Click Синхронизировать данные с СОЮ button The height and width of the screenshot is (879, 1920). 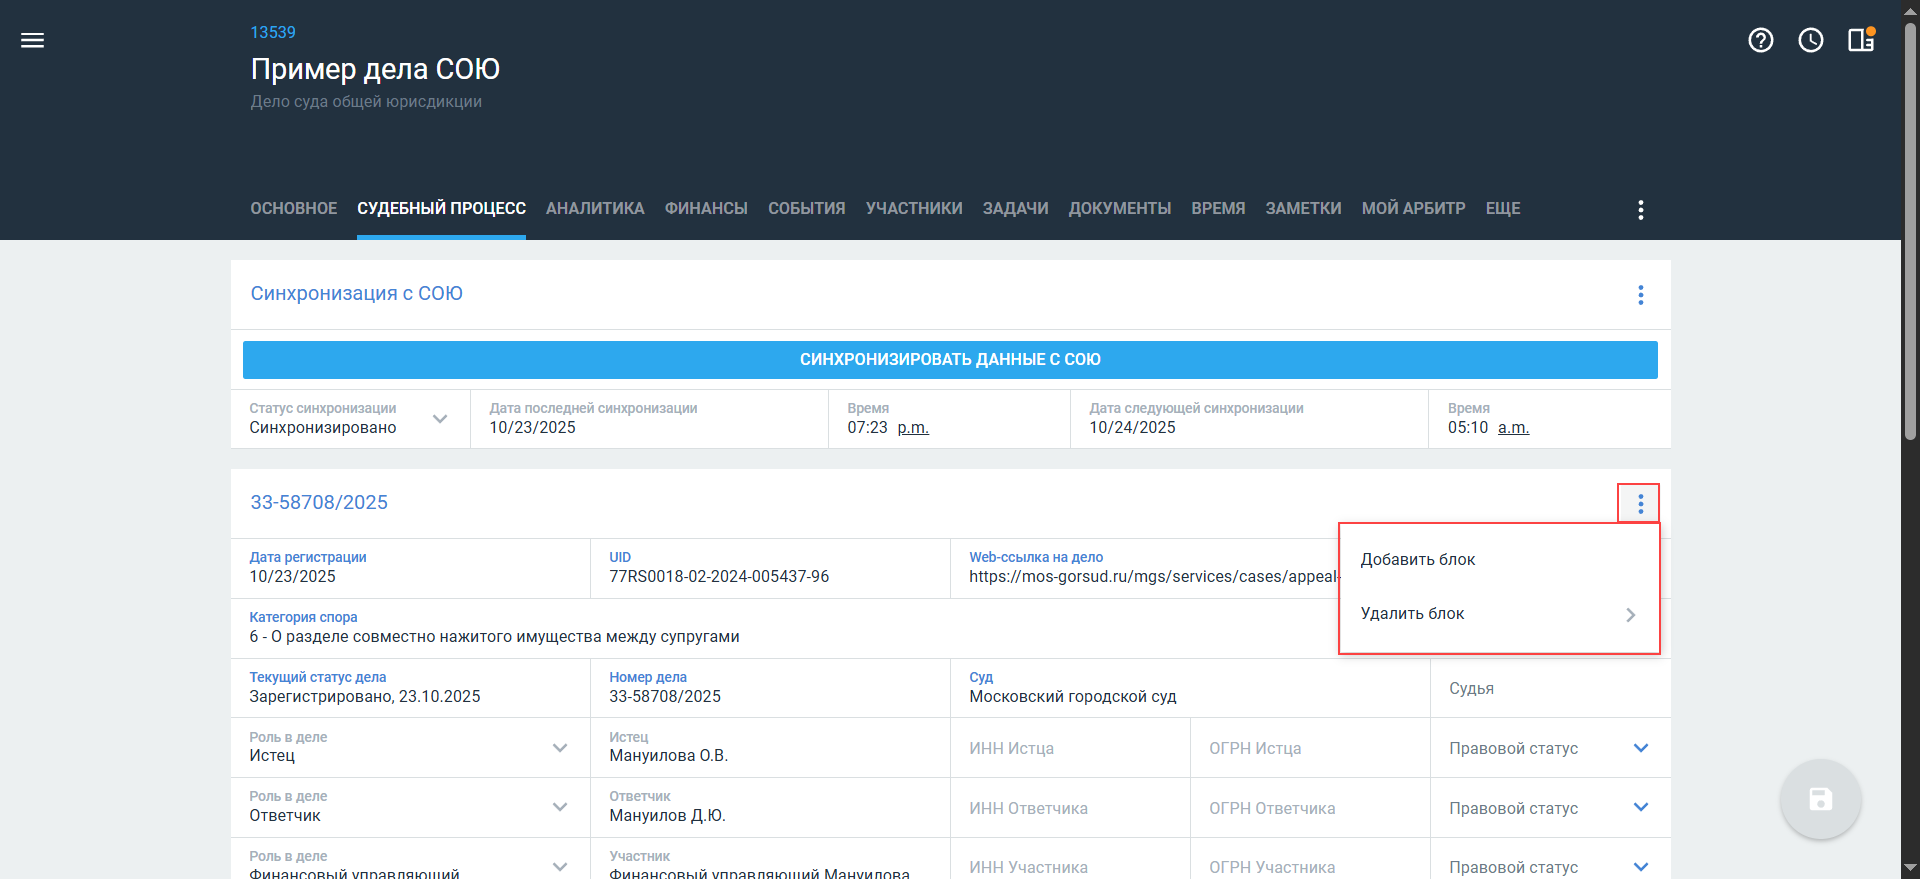[950, 360]
